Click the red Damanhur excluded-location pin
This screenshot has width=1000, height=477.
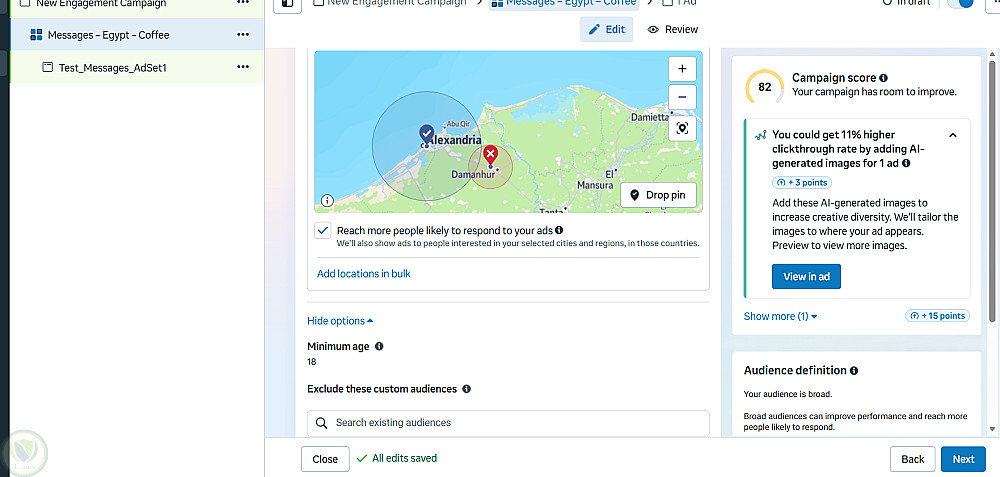coord(490,154)
